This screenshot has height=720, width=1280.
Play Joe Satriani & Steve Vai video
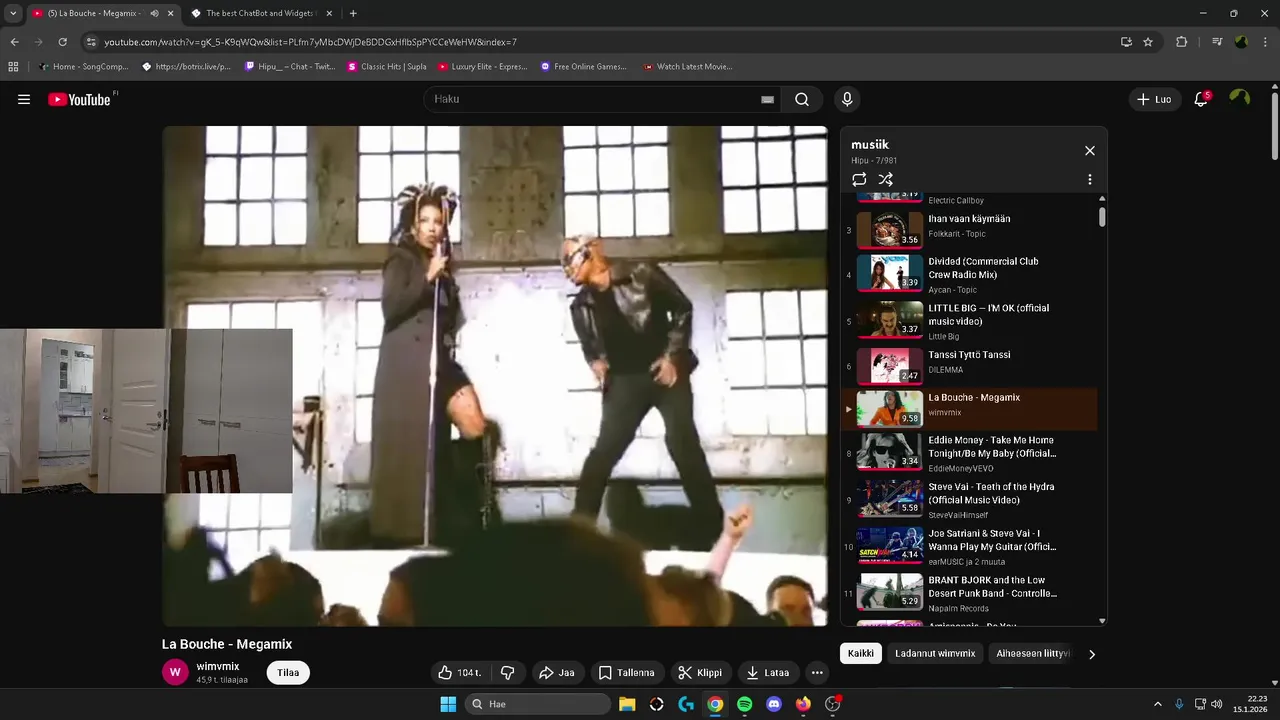(970, 547)
